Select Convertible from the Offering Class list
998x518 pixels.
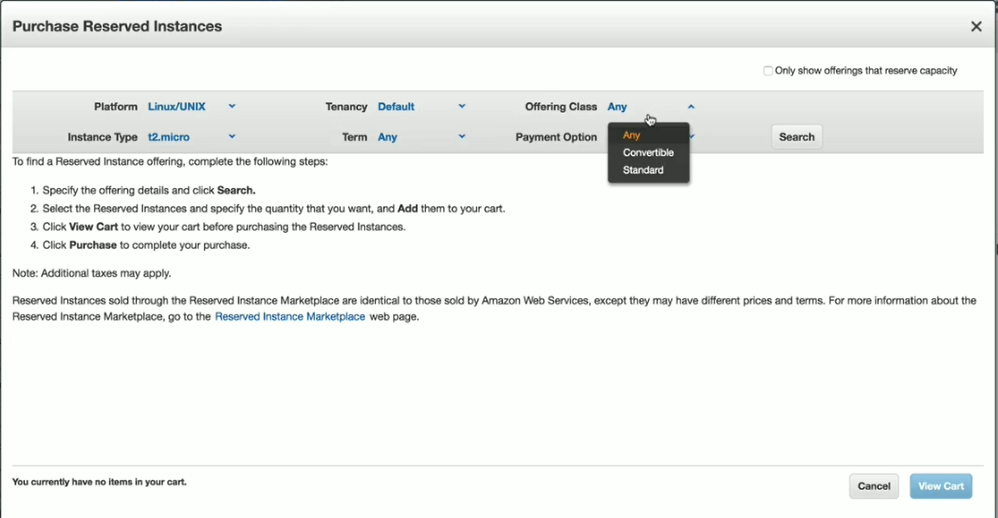648,153
